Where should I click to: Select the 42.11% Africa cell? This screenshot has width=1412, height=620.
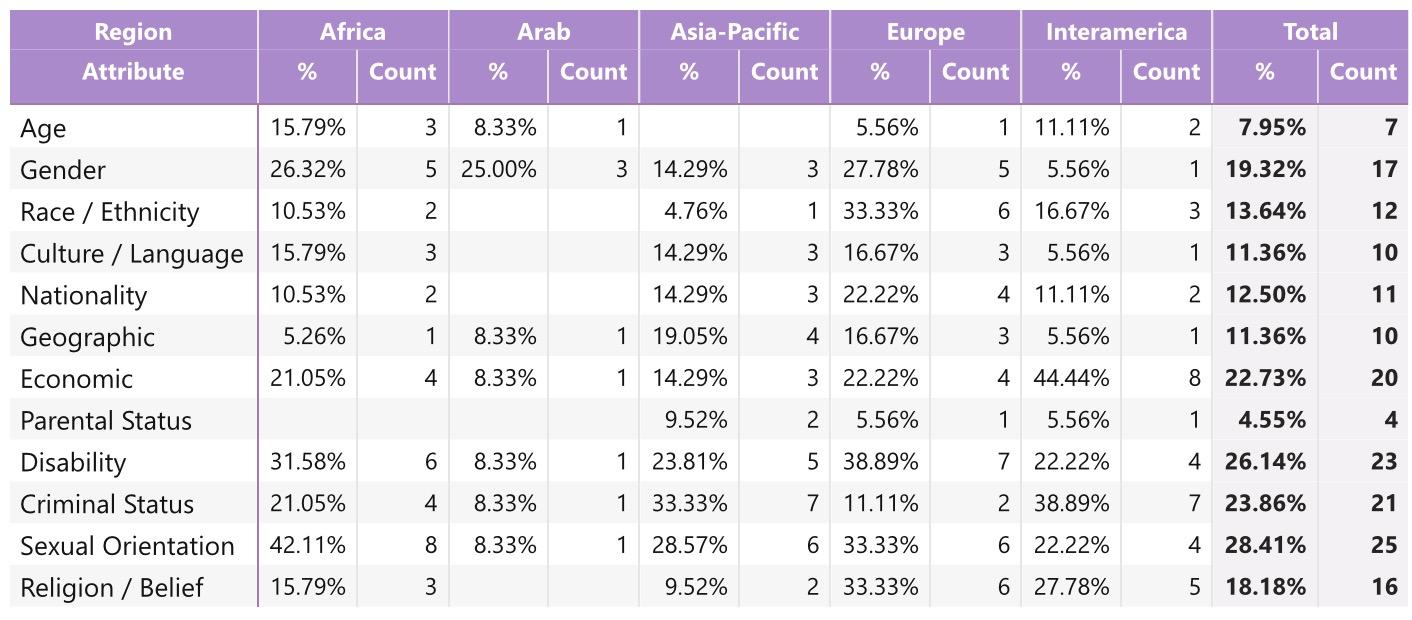tap(307, 546)
